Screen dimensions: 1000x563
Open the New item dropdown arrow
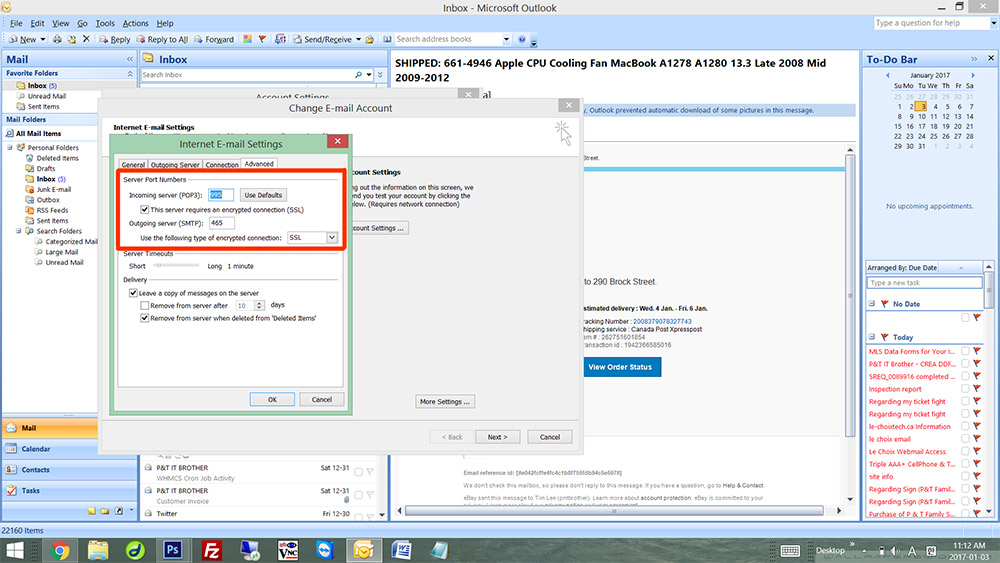click(x=43, y=40)
